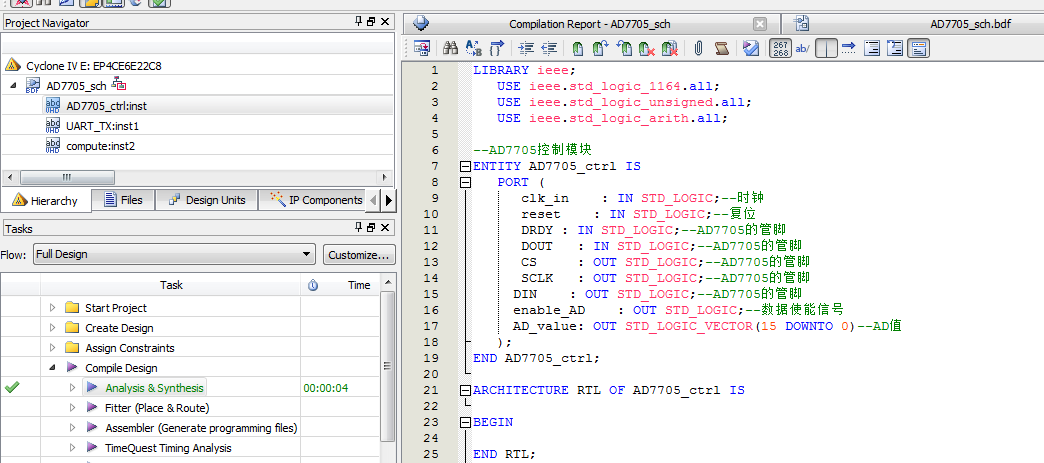Toggle the rightmost highlighted editor toolbar button

point(918,47)
